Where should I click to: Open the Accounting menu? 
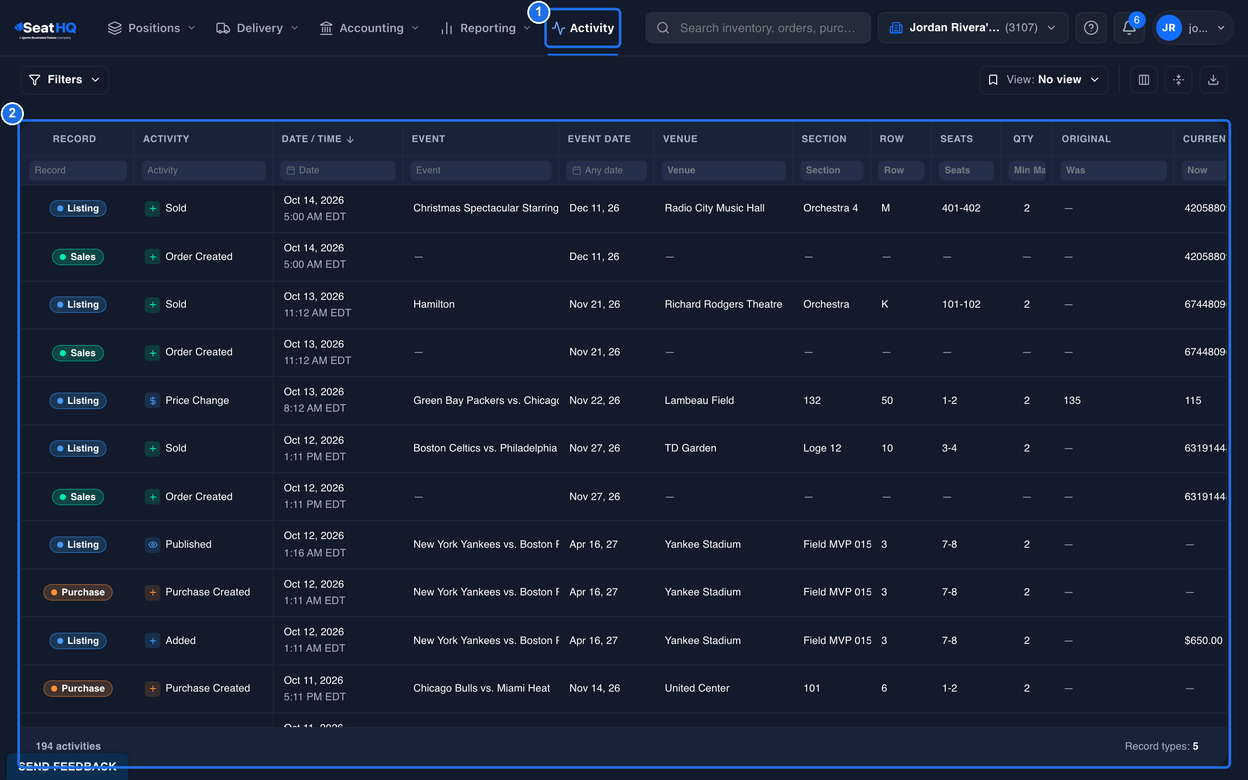point(368,28)
